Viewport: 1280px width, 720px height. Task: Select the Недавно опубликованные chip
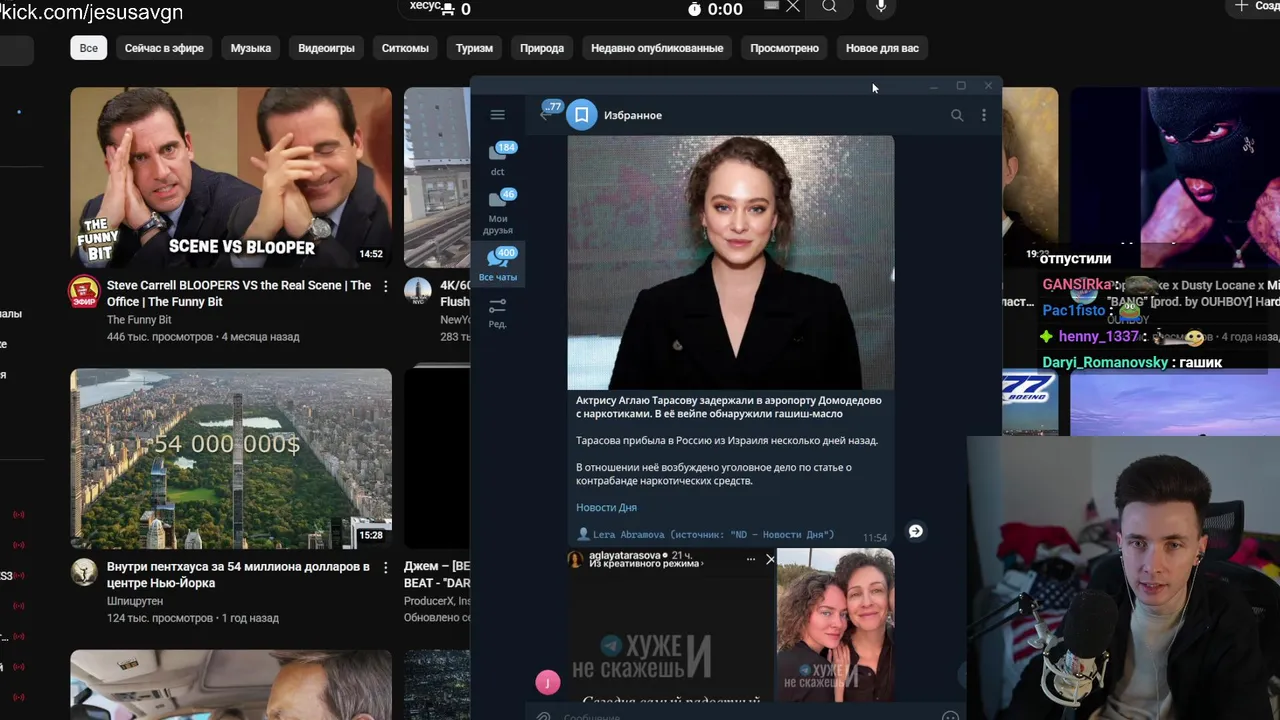[x=657, y=48]
